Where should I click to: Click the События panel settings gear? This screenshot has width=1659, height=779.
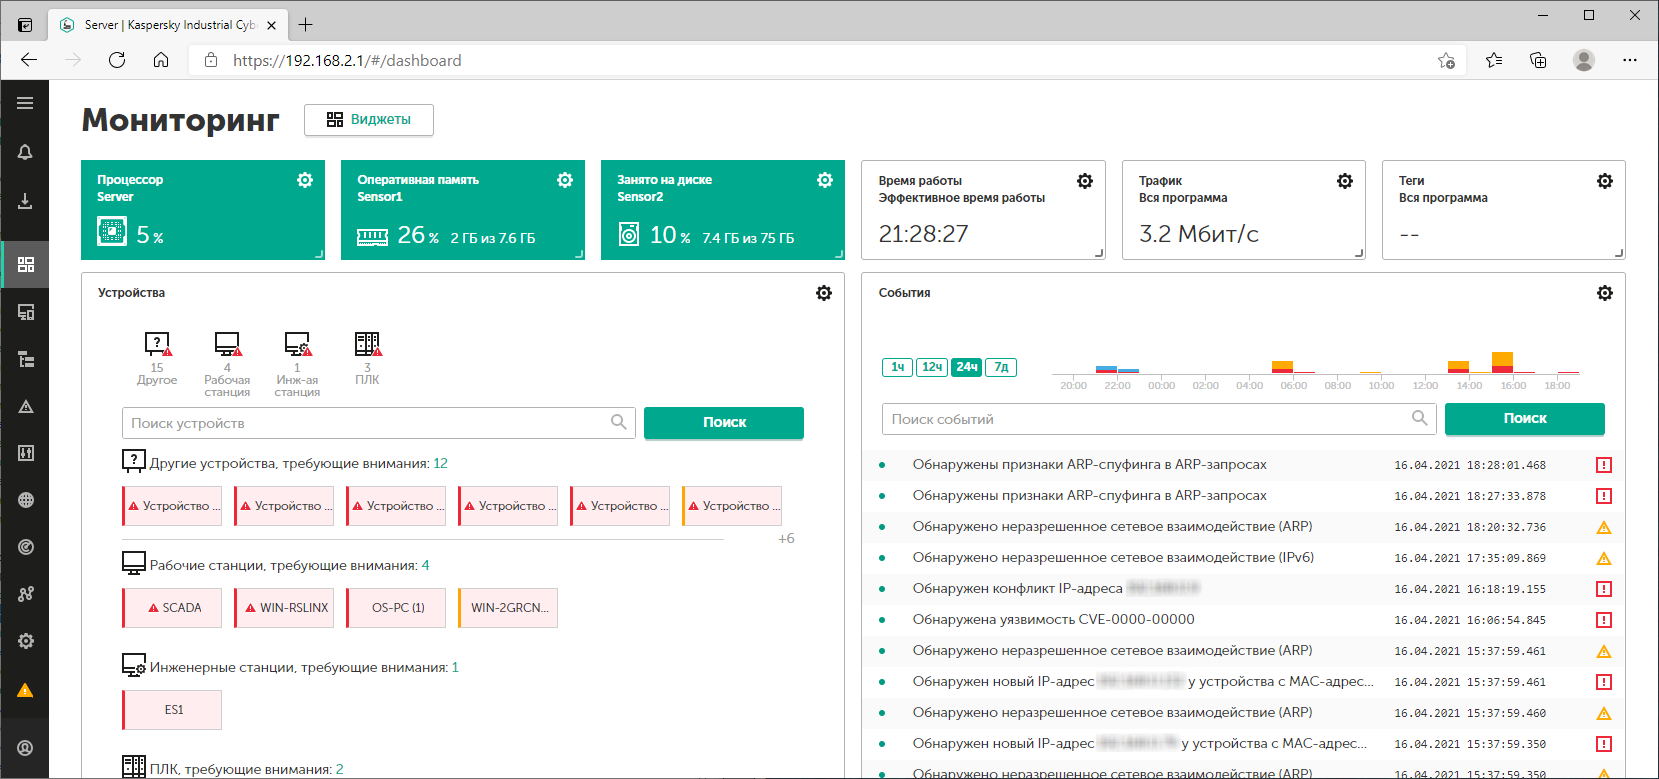coord(1605,293)
